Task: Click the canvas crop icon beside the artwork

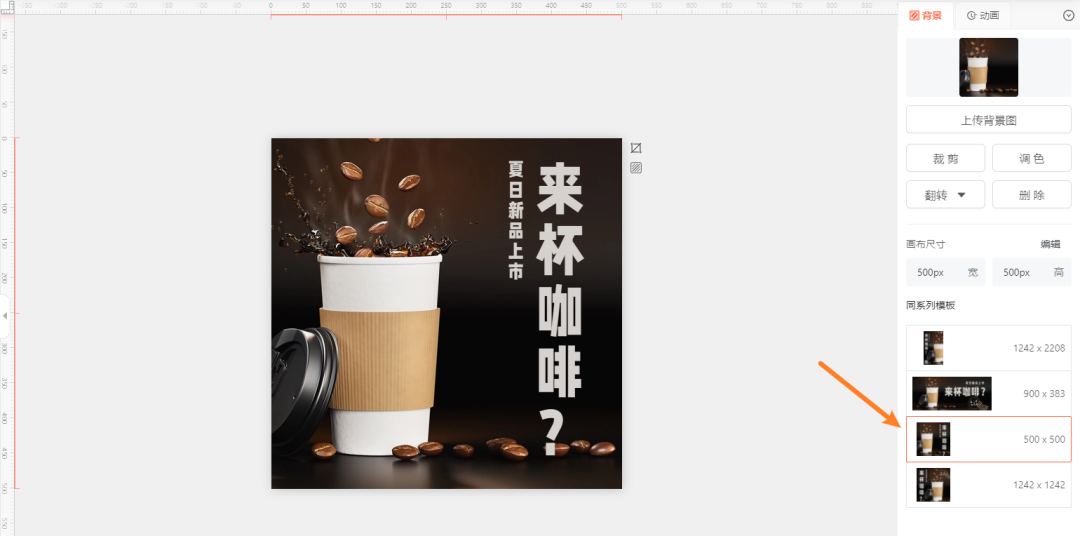Action: point(636,148)
